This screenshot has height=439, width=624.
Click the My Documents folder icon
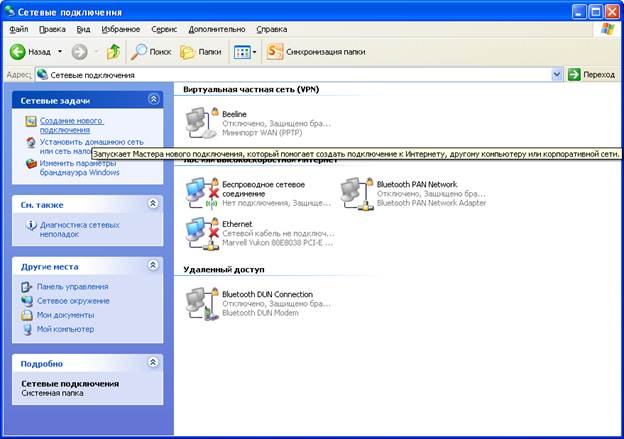(26, 315)
